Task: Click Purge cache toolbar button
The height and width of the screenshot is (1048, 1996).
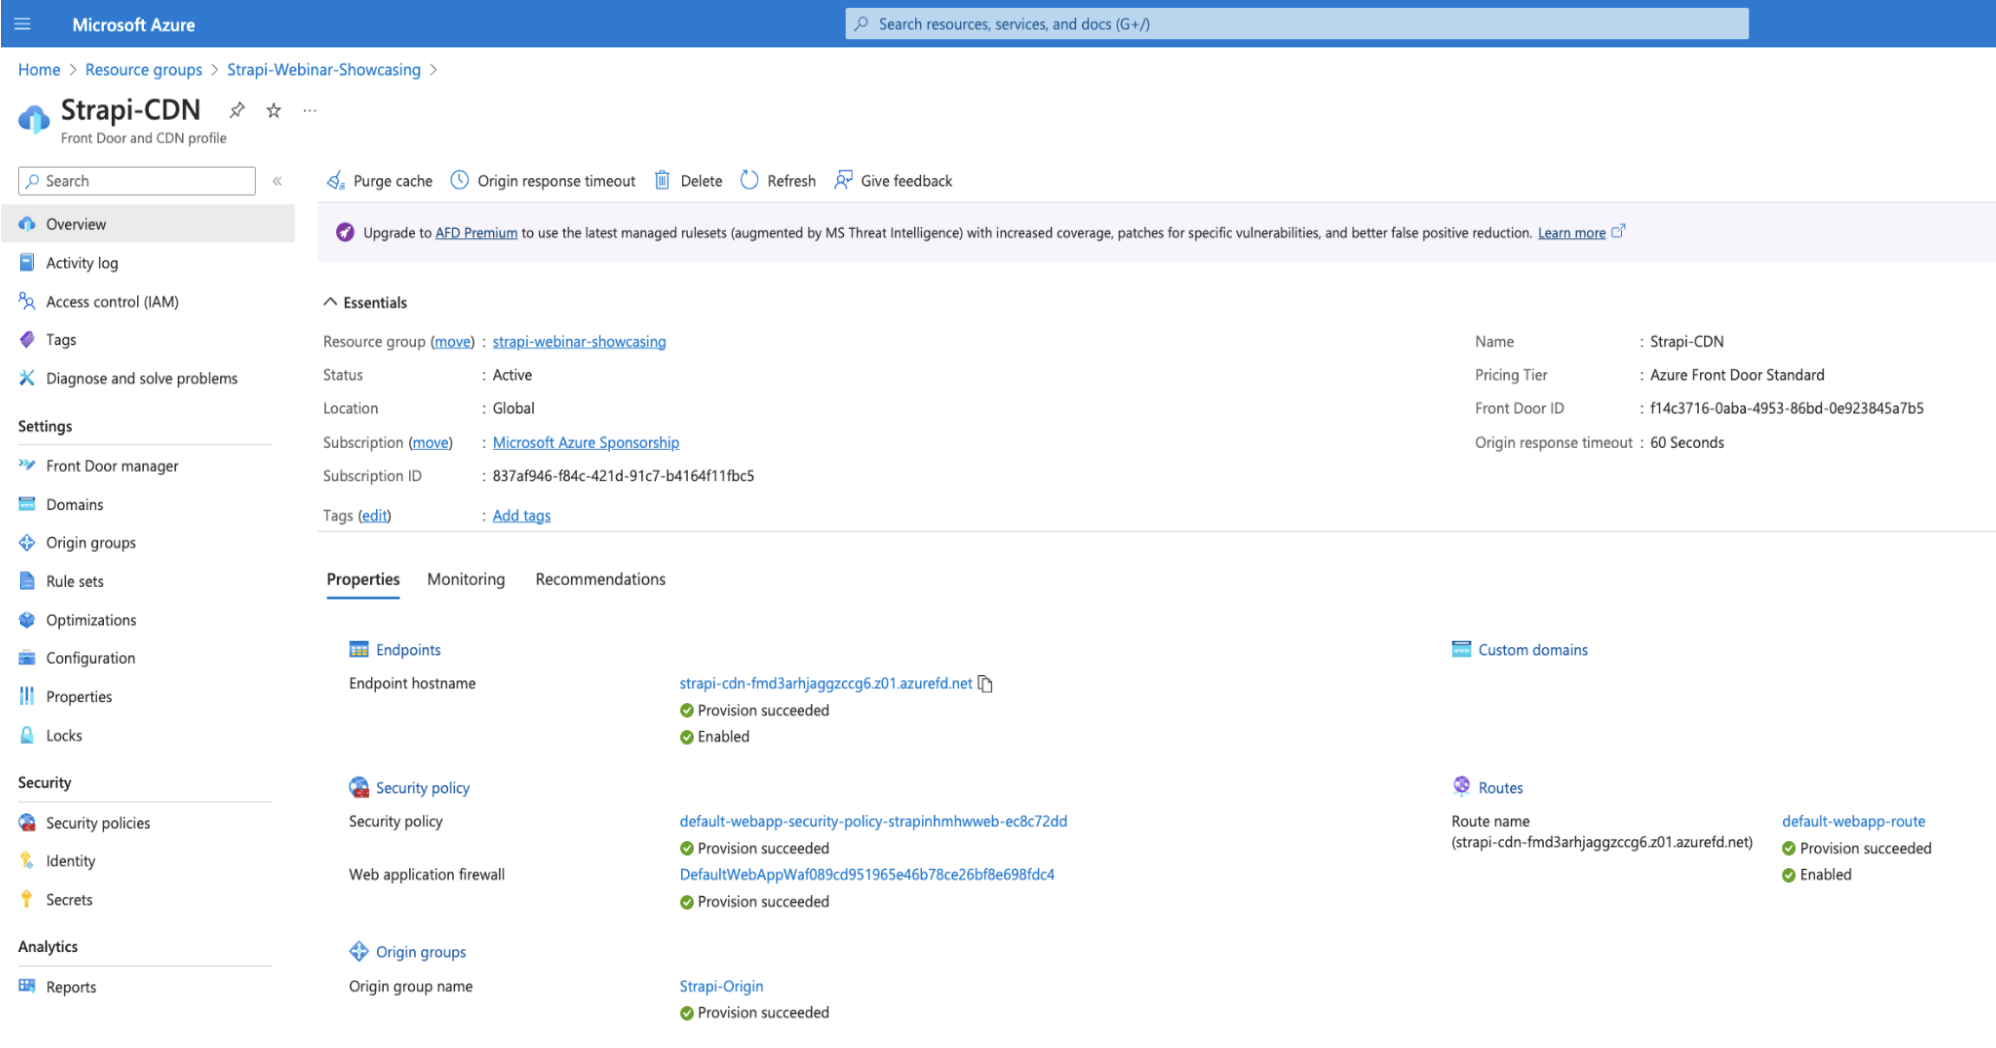Action: (x=380, y=181)
